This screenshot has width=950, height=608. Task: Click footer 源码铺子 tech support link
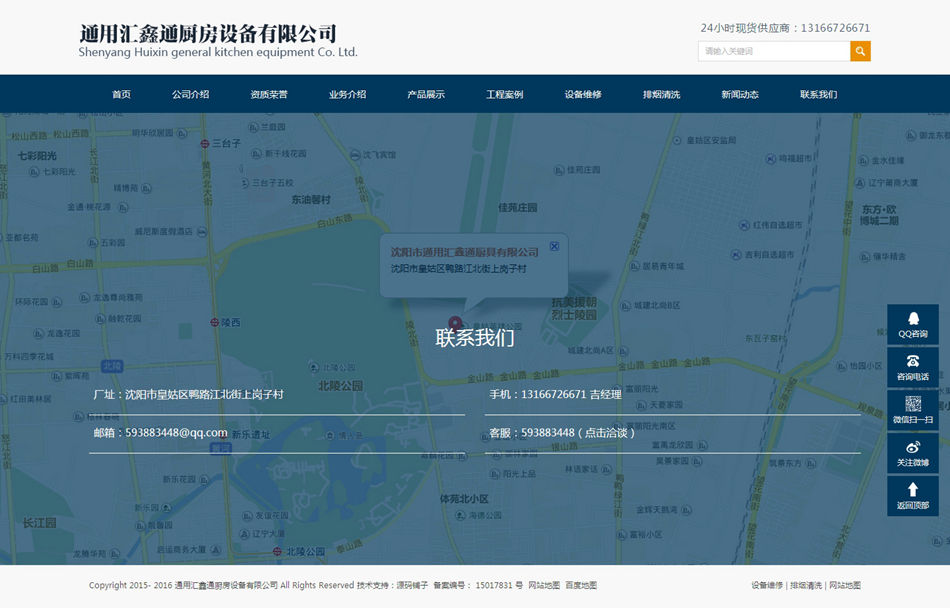pyautogui.click(x=412, y=585)
